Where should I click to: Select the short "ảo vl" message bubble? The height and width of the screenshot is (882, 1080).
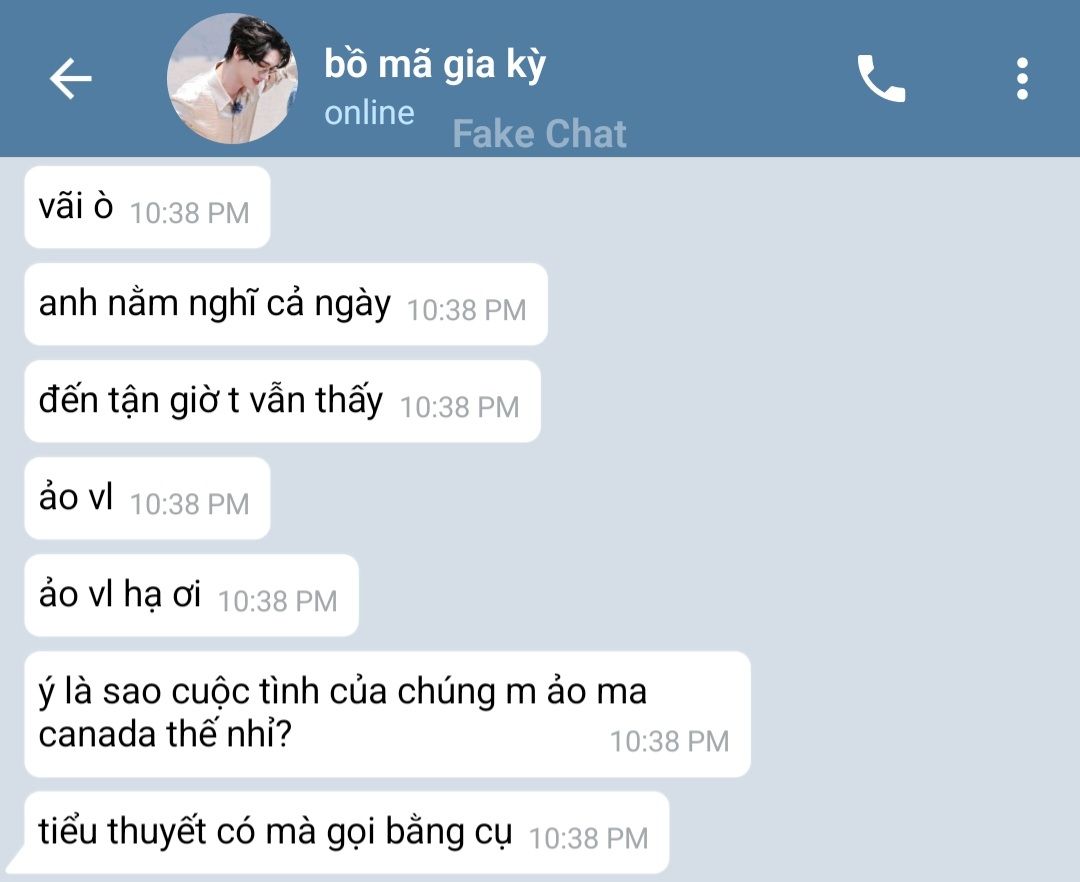(147, 498)
